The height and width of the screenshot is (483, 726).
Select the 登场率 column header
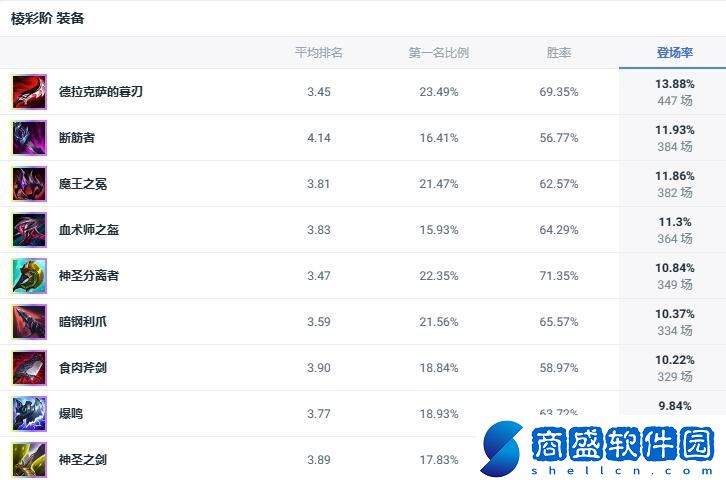[x=673, y=53]
